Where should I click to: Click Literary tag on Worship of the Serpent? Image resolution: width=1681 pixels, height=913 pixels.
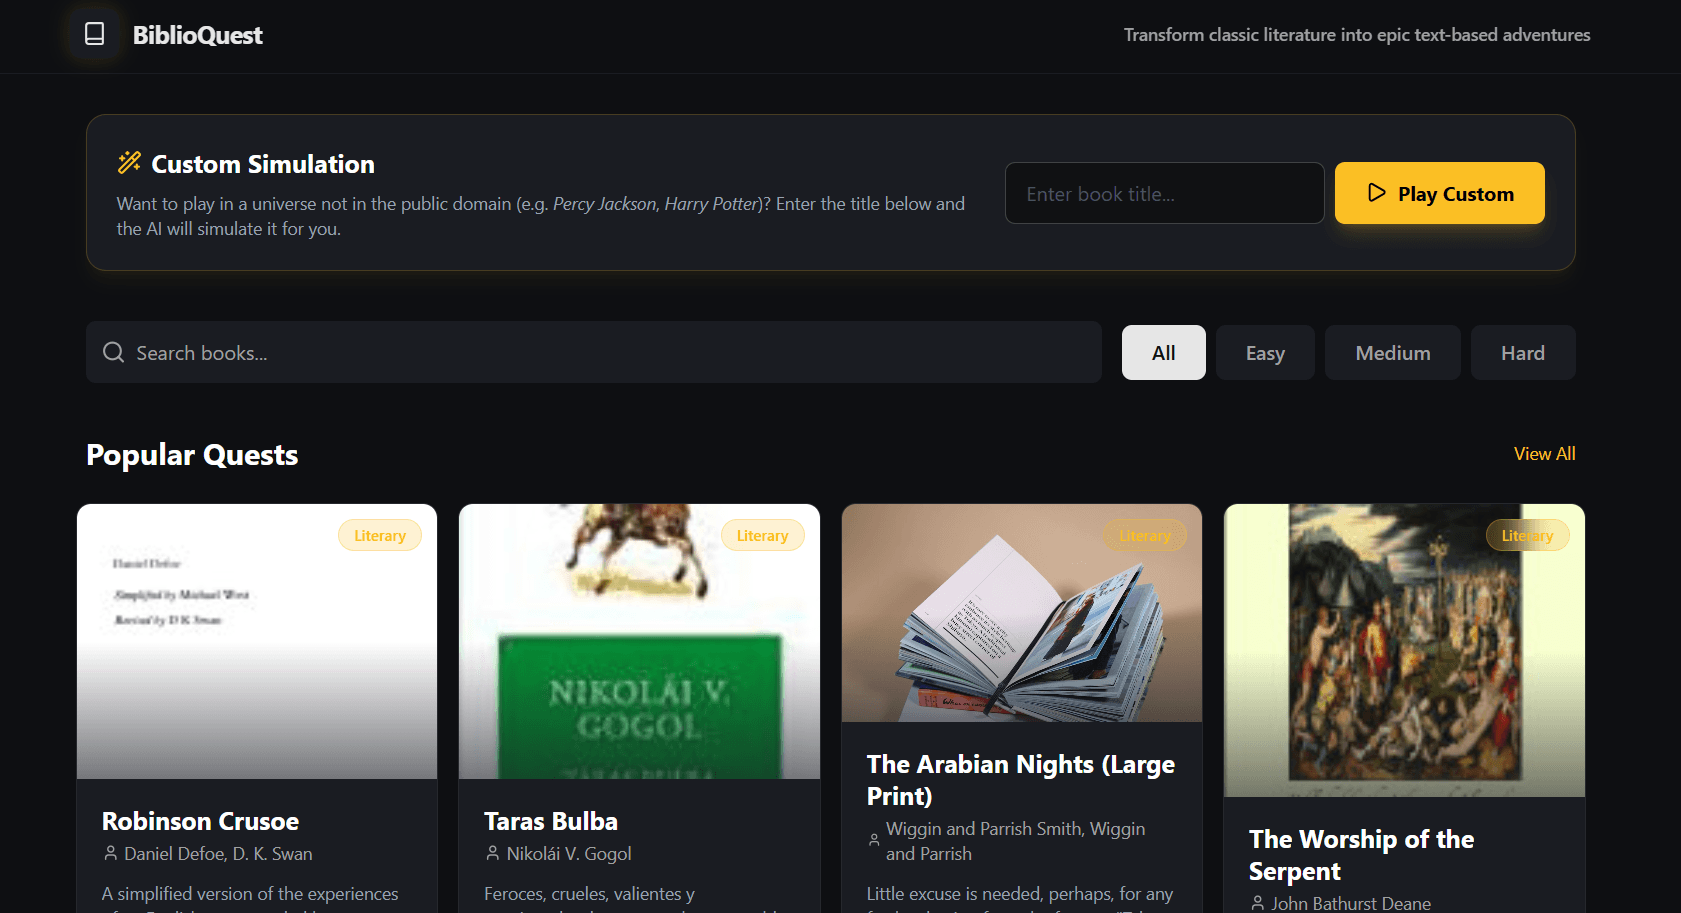pyautogui.click(x=1527, y=536)
